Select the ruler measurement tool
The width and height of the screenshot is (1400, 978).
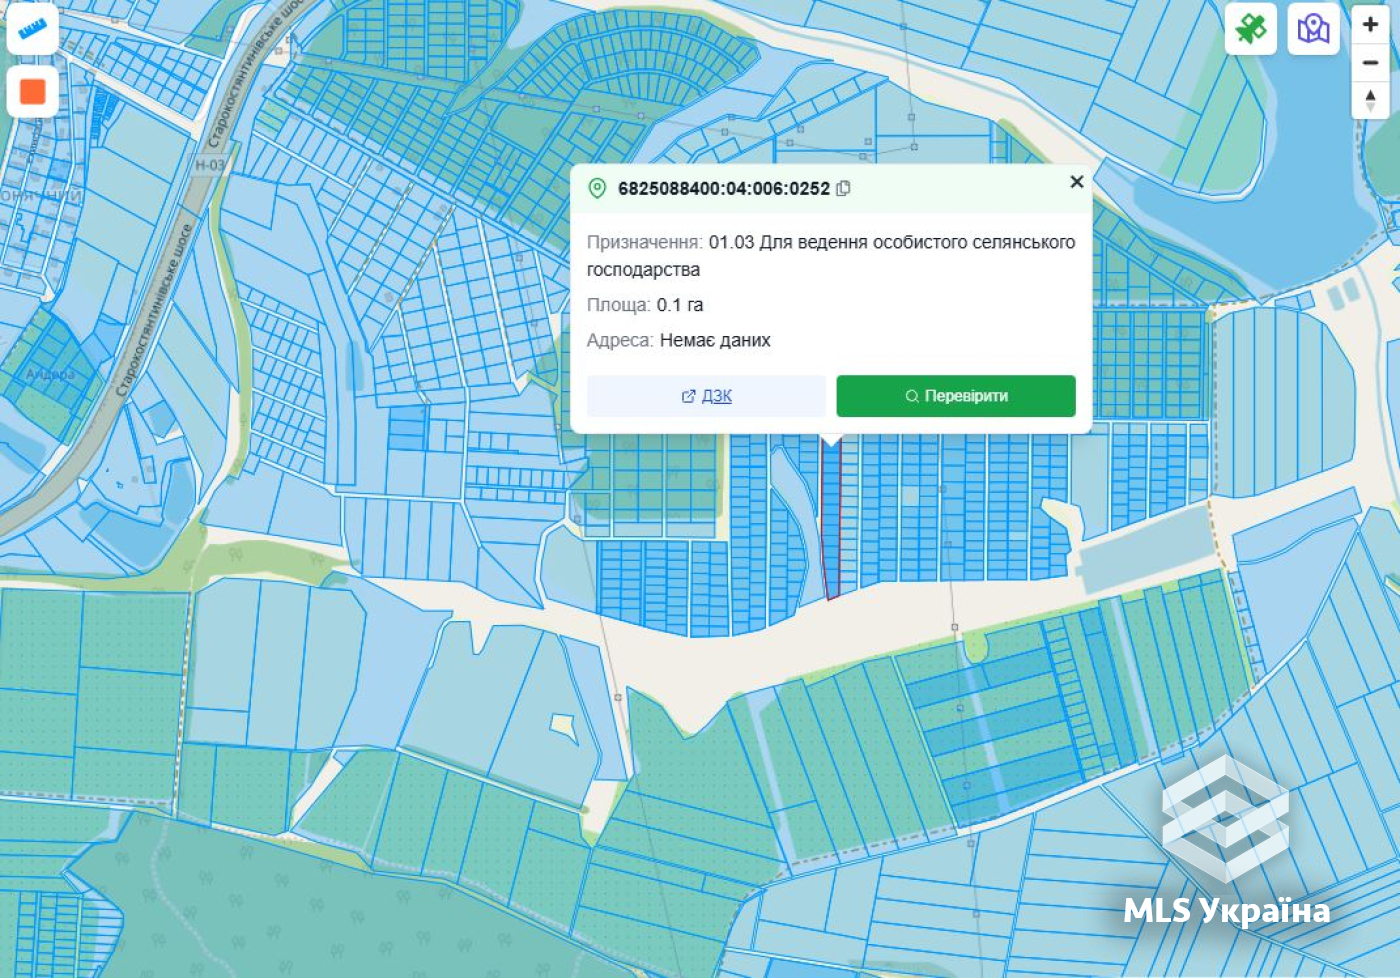32,28
